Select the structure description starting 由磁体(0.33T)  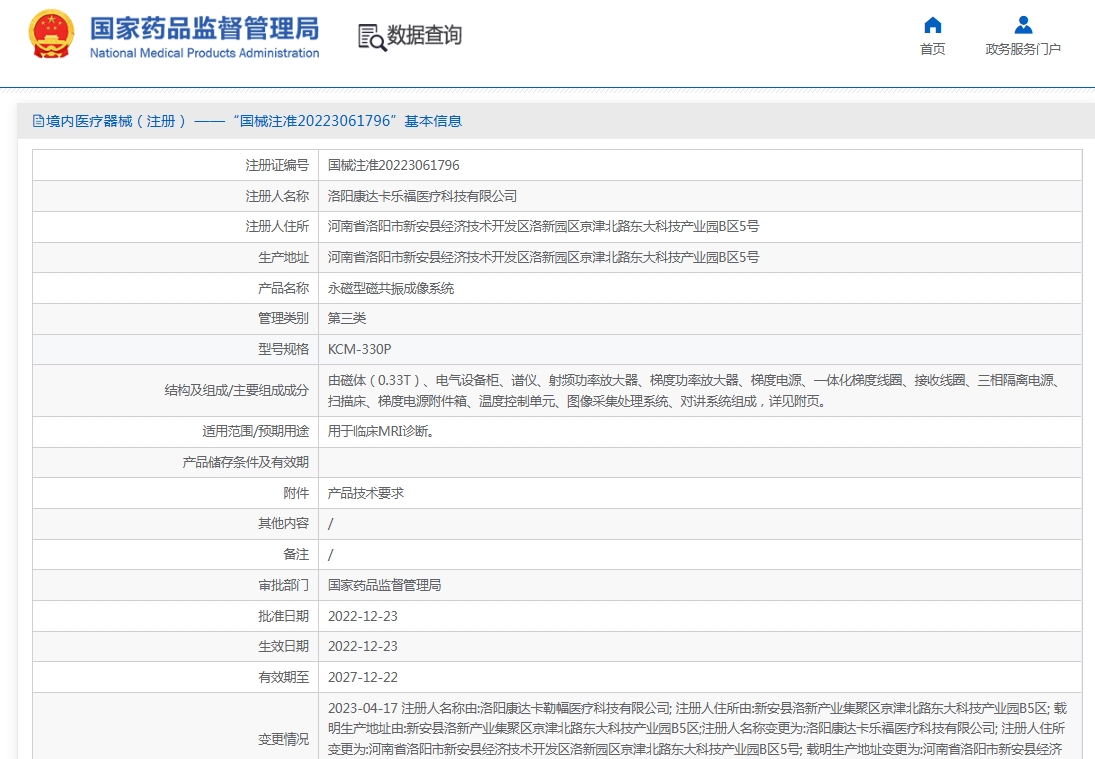tap(696, 391)
